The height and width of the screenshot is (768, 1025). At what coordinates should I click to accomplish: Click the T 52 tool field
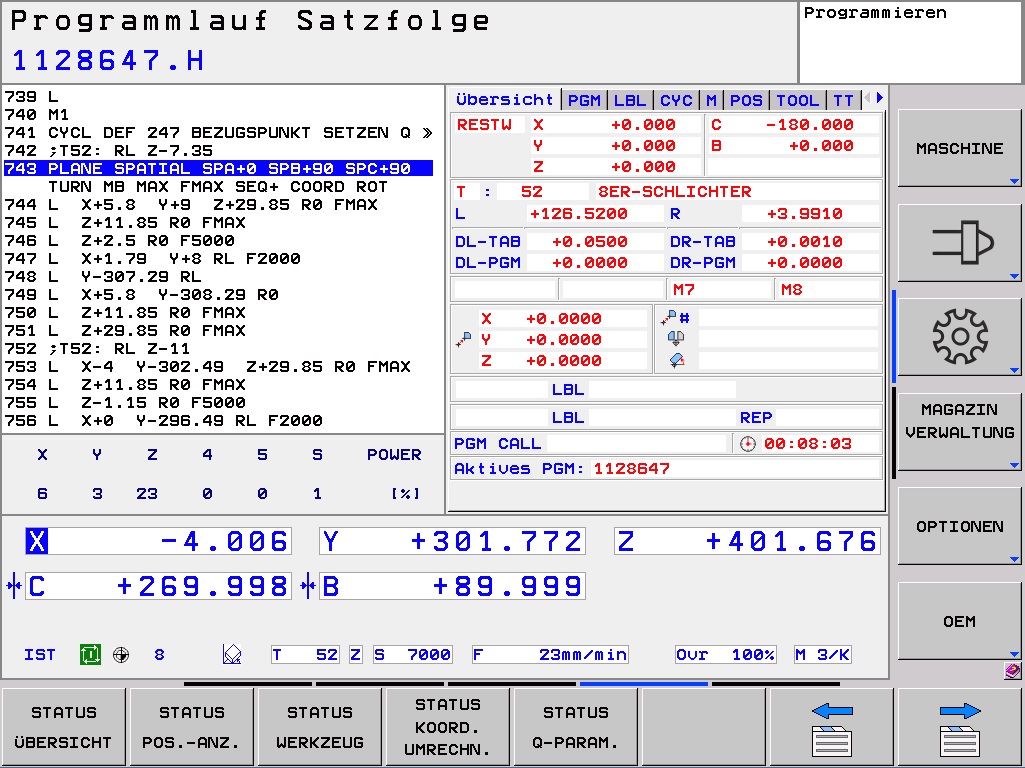pos(305,654)
